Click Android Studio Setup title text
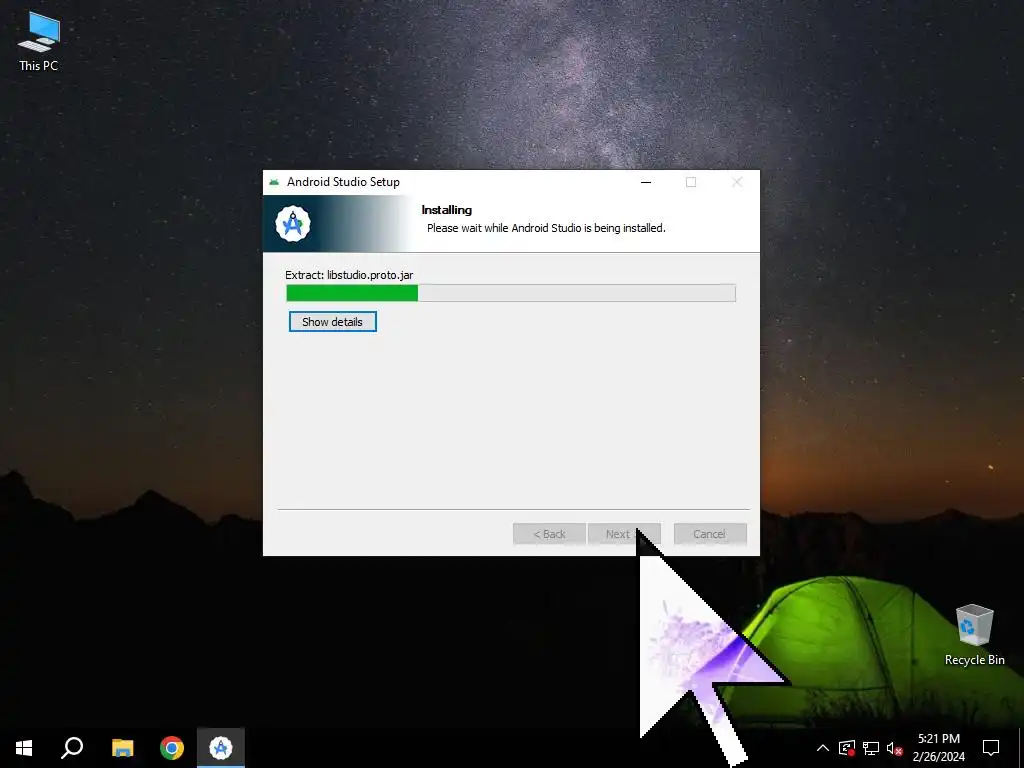The width and height of the screenshot is (1024, 768). click(x=344, y=182)
